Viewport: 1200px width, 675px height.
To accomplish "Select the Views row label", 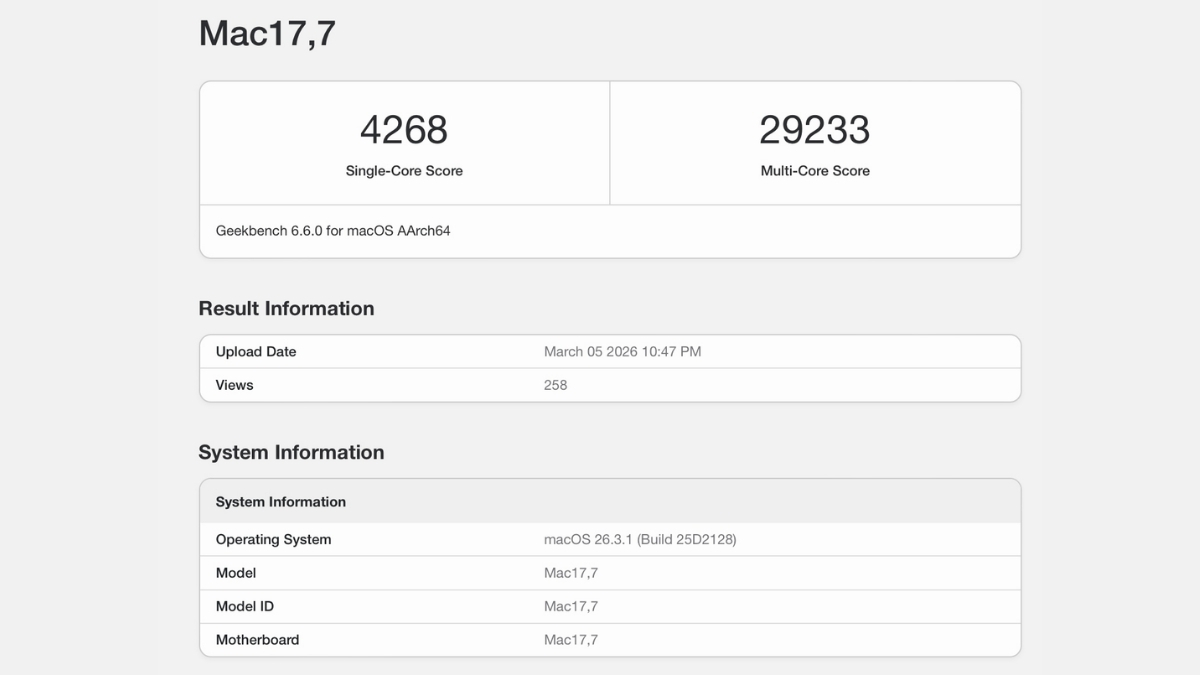I will pyautogui.click(x=235, y=385).
